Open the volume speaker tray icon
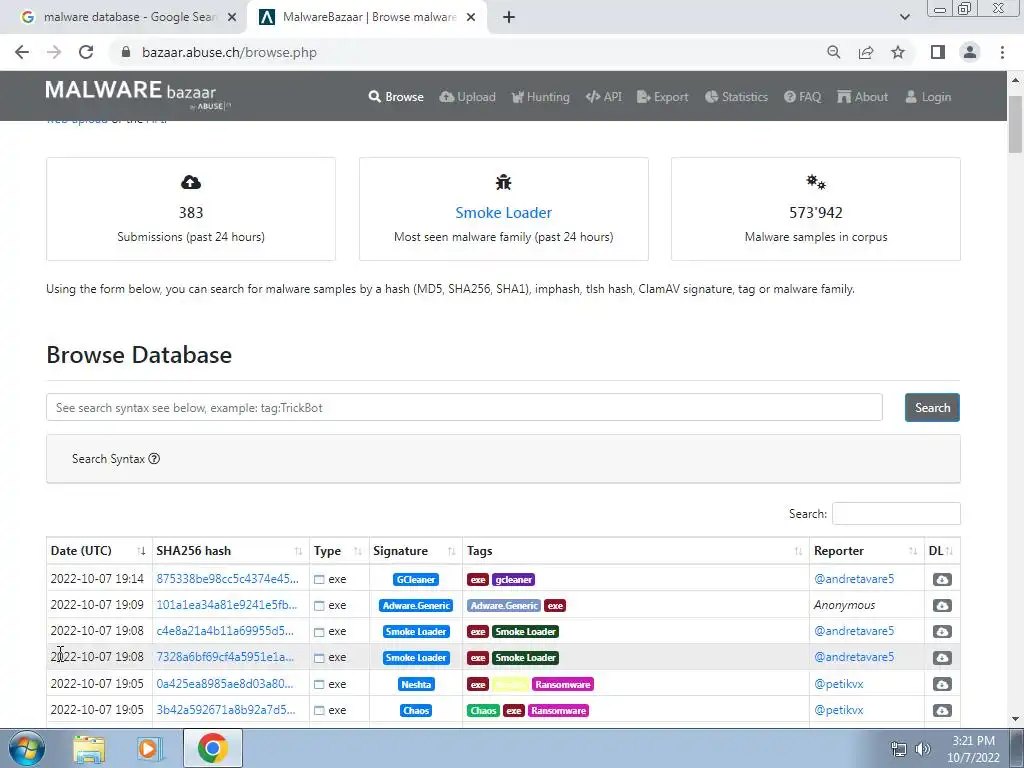The height and width of the screenshot is (768, 1024). coord(922,749)
